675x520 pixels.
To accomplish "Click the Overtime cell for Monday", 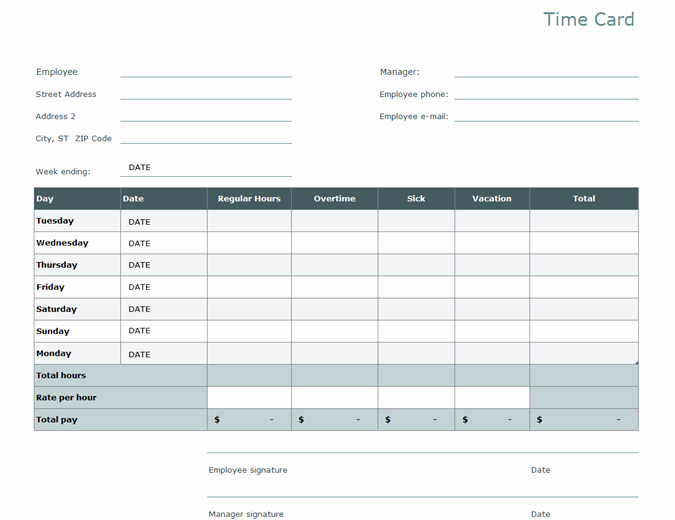I will point(334,353).
